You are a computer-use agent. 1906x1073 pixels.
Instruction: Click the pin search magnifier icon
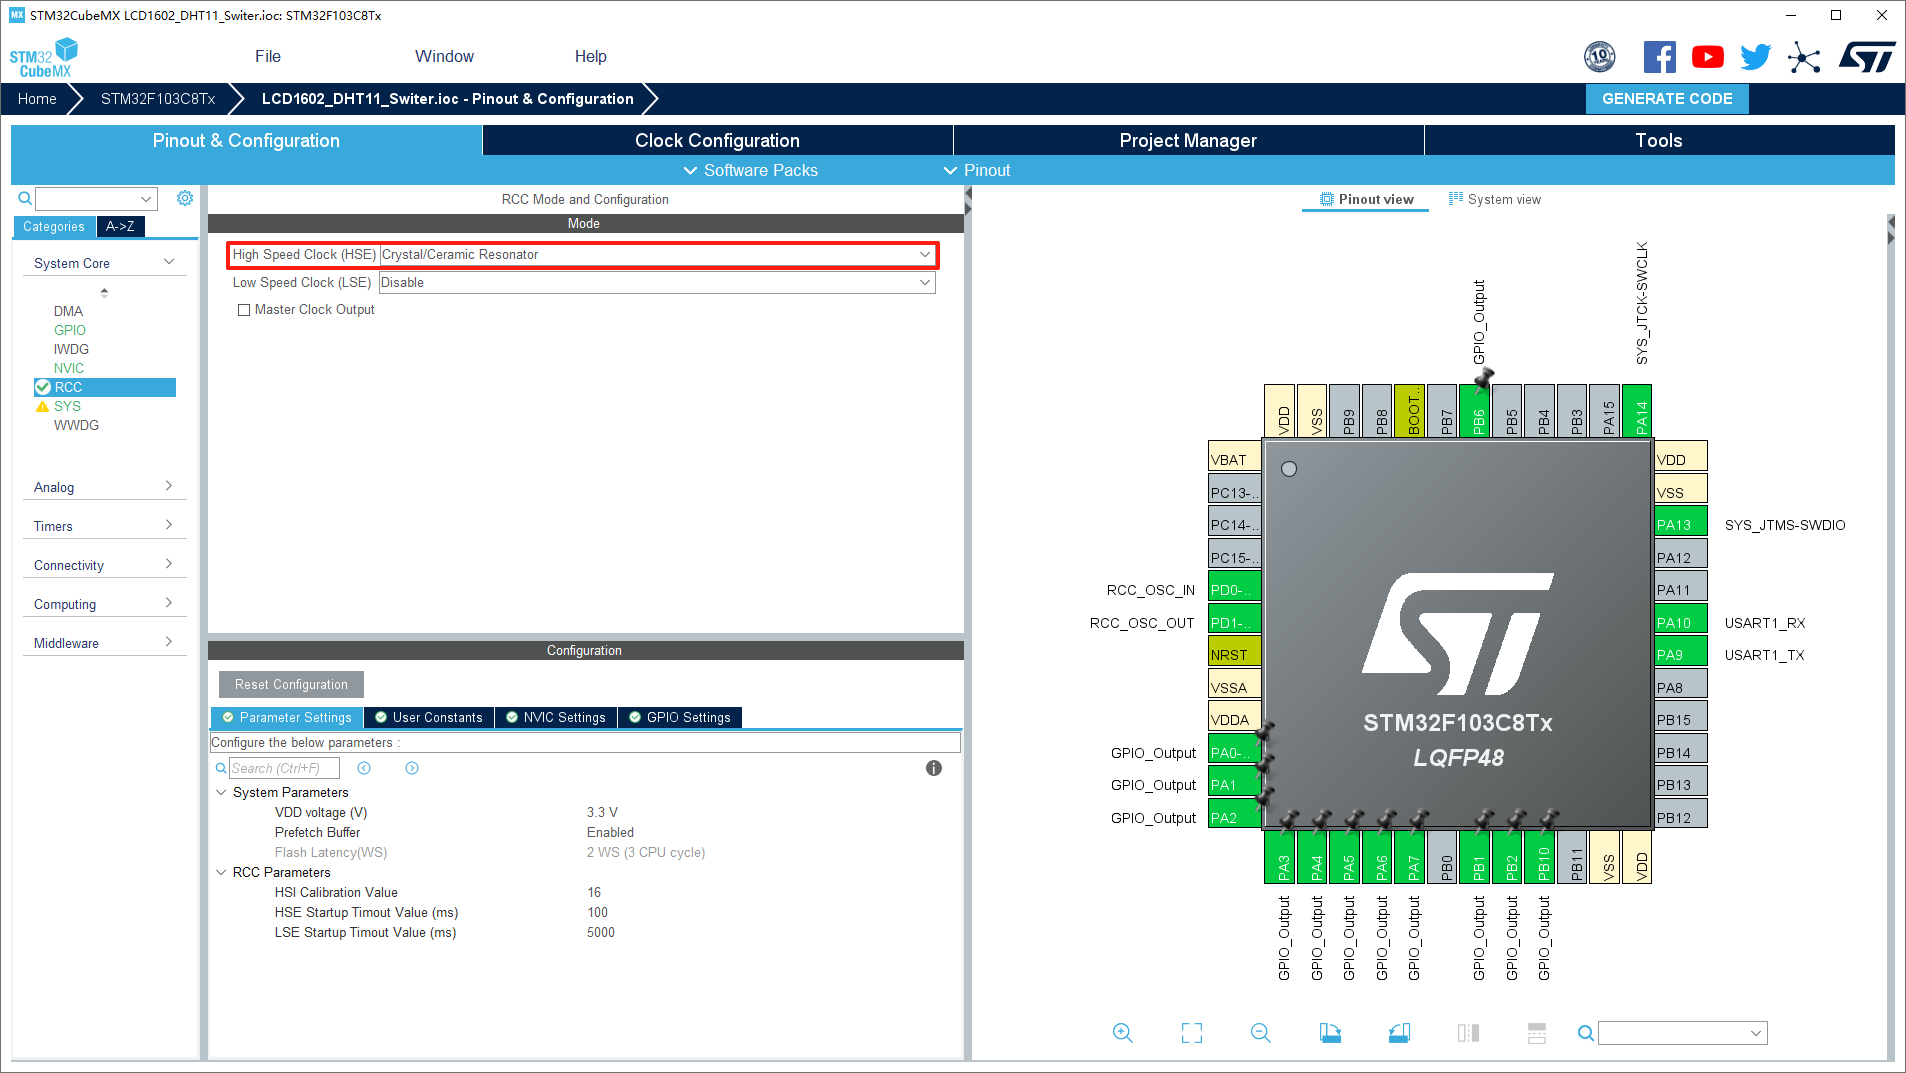coord(1585,1033)
